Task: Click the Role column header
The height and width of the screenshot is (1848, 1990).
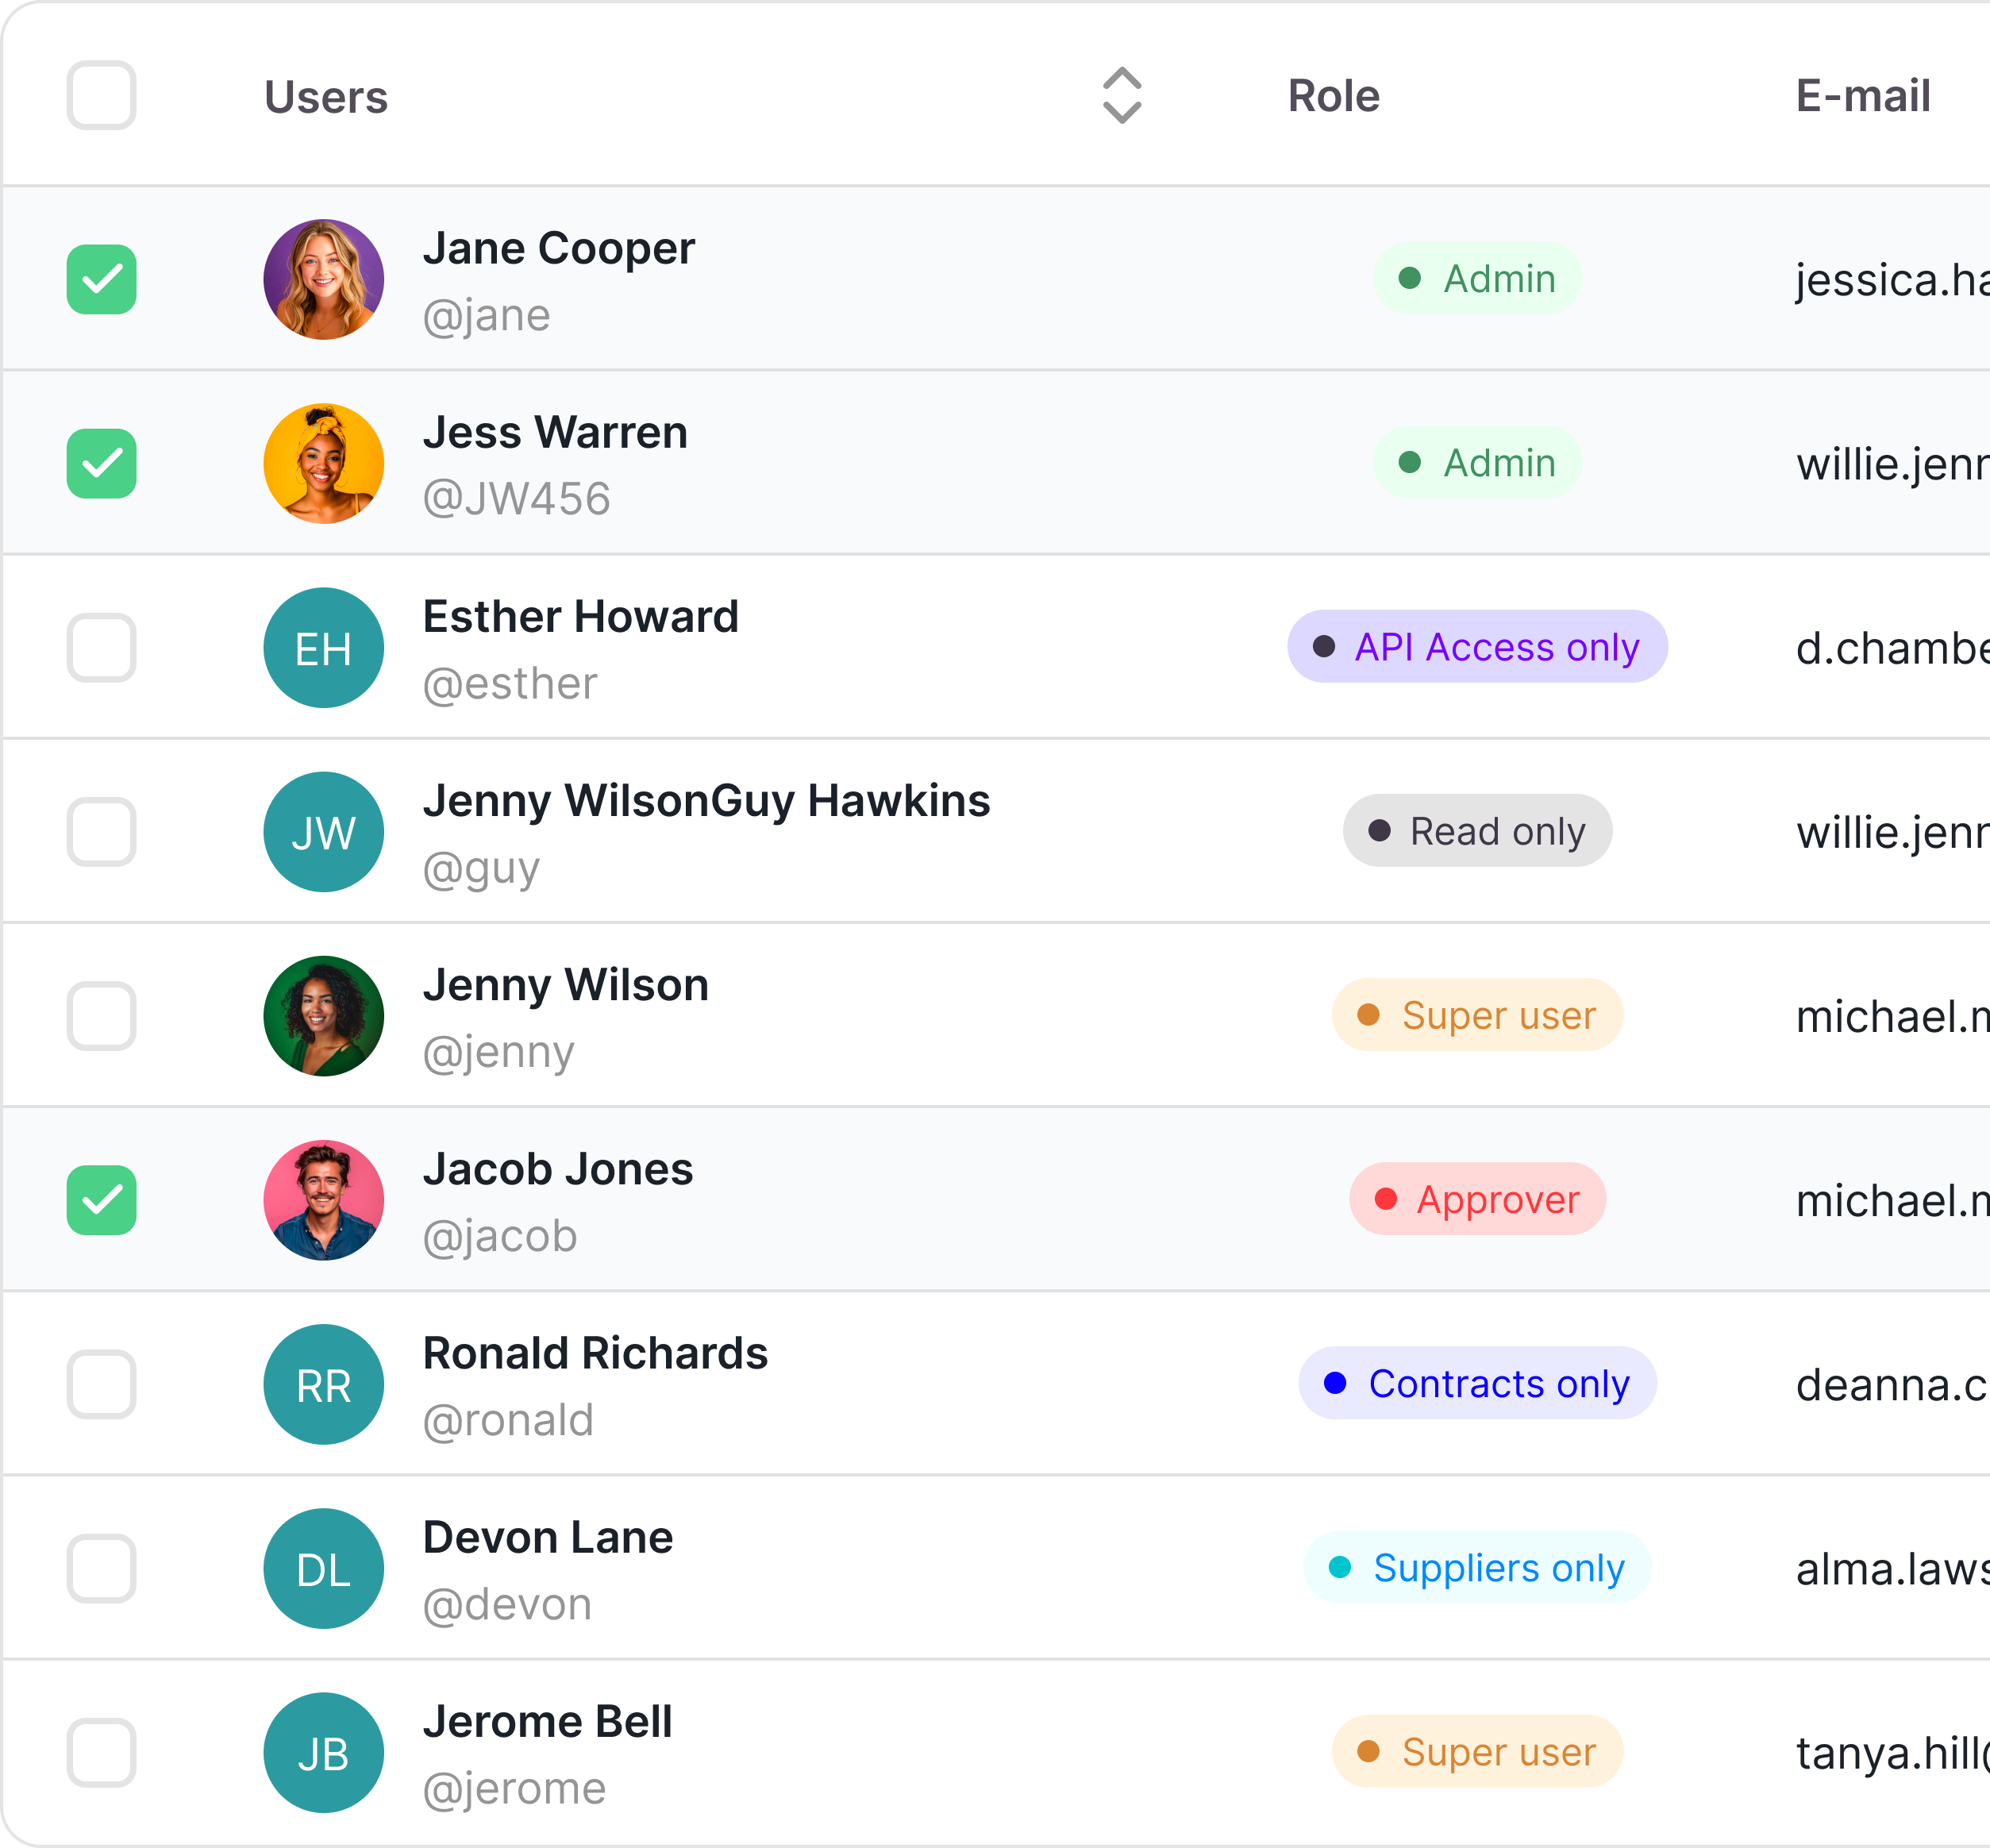Action: [1333, 96]
